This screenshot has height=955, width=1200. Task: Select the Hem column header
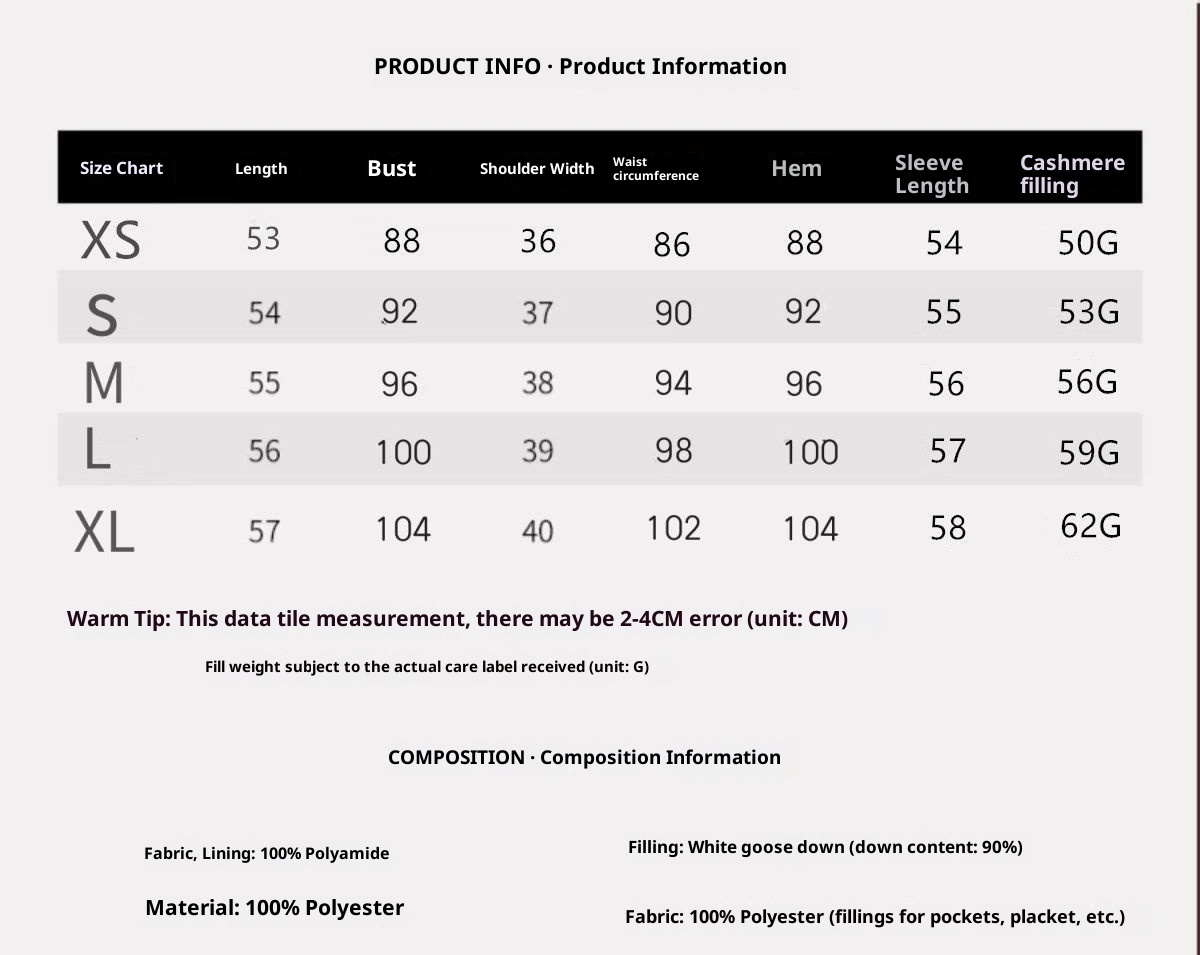pyautogui.click(x=796, y=168)
